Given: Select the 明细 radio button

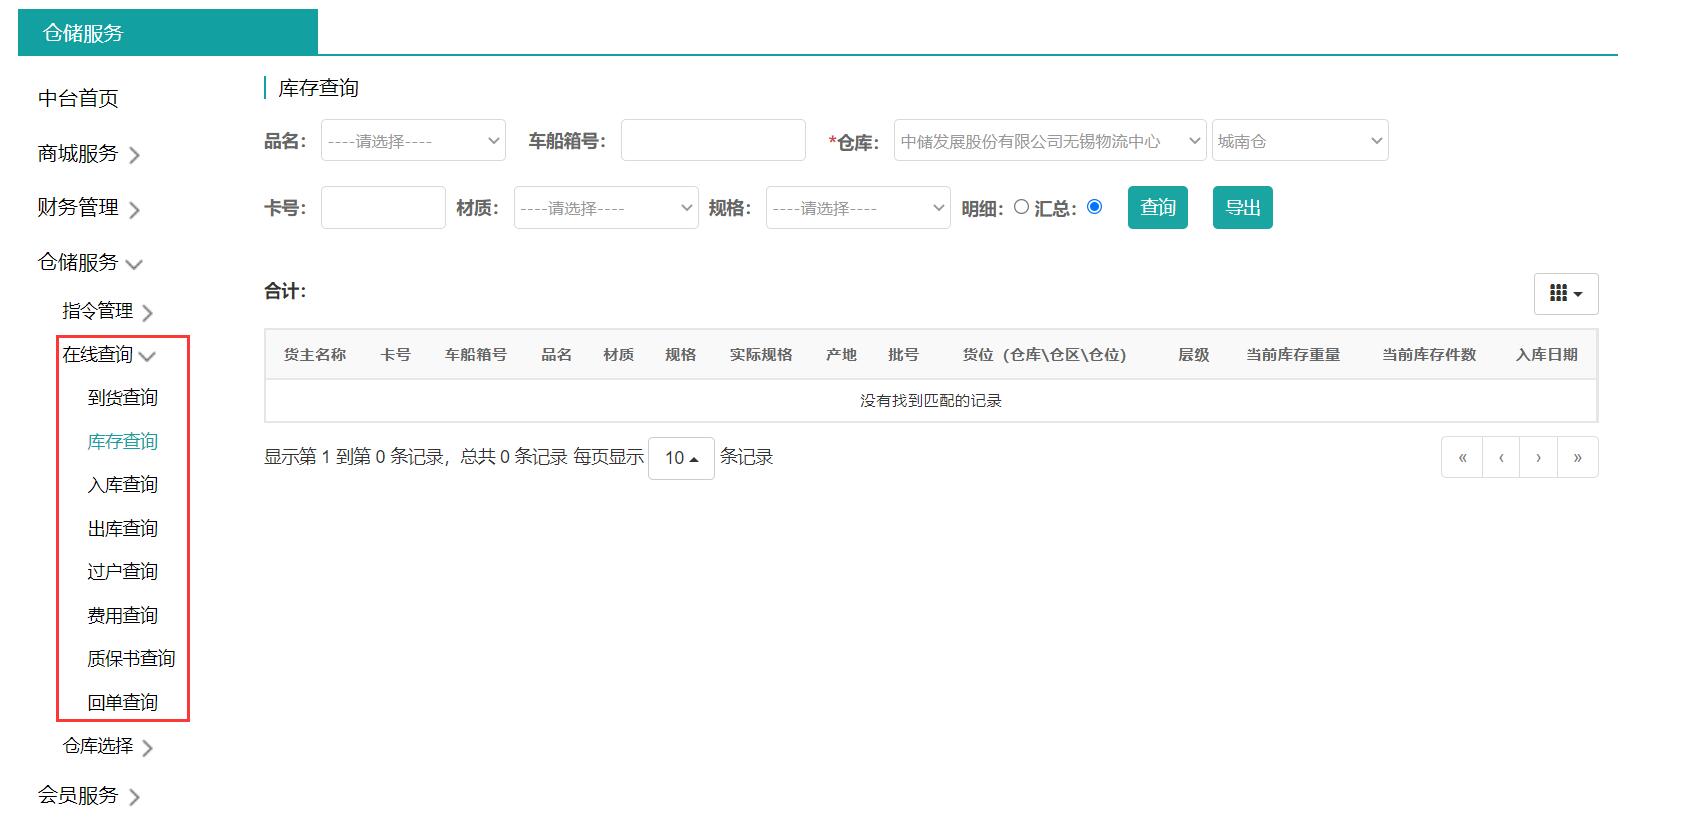Looking at the screenshot, I should click(x=1021, y=207).
